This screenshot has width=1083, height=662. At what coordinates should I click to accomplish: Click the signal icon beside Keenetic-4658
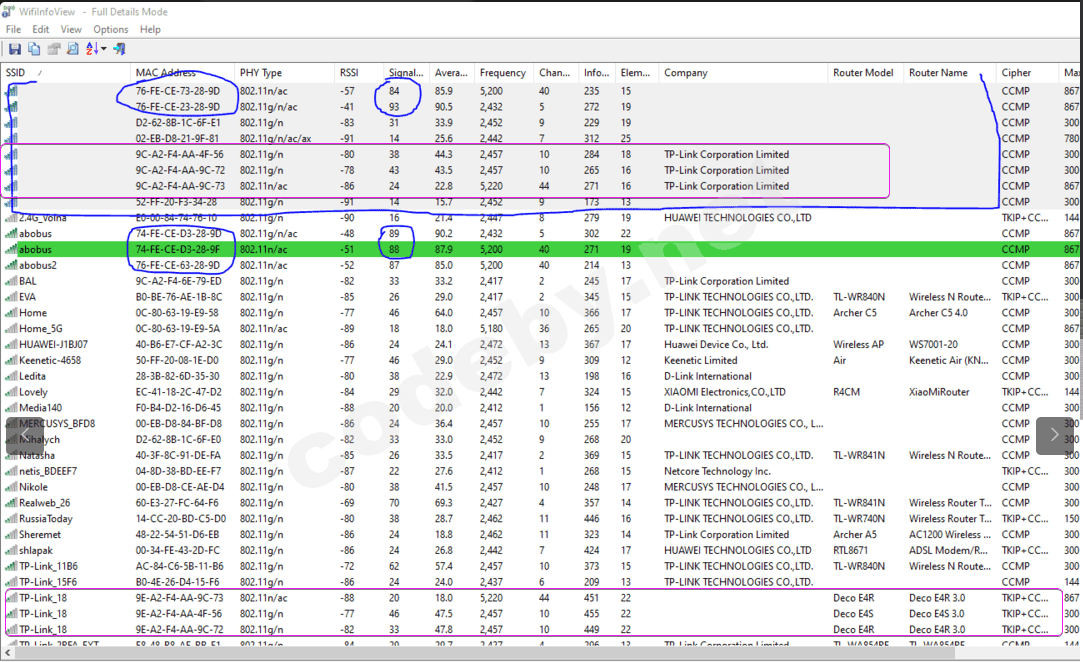tap(11, 361)
